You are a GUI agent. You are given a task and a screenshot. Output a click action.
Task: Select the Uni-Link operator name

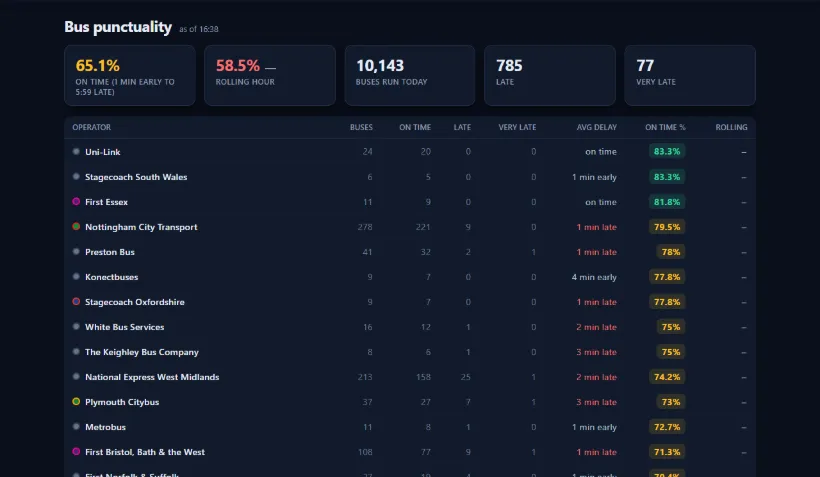(102, 152)
